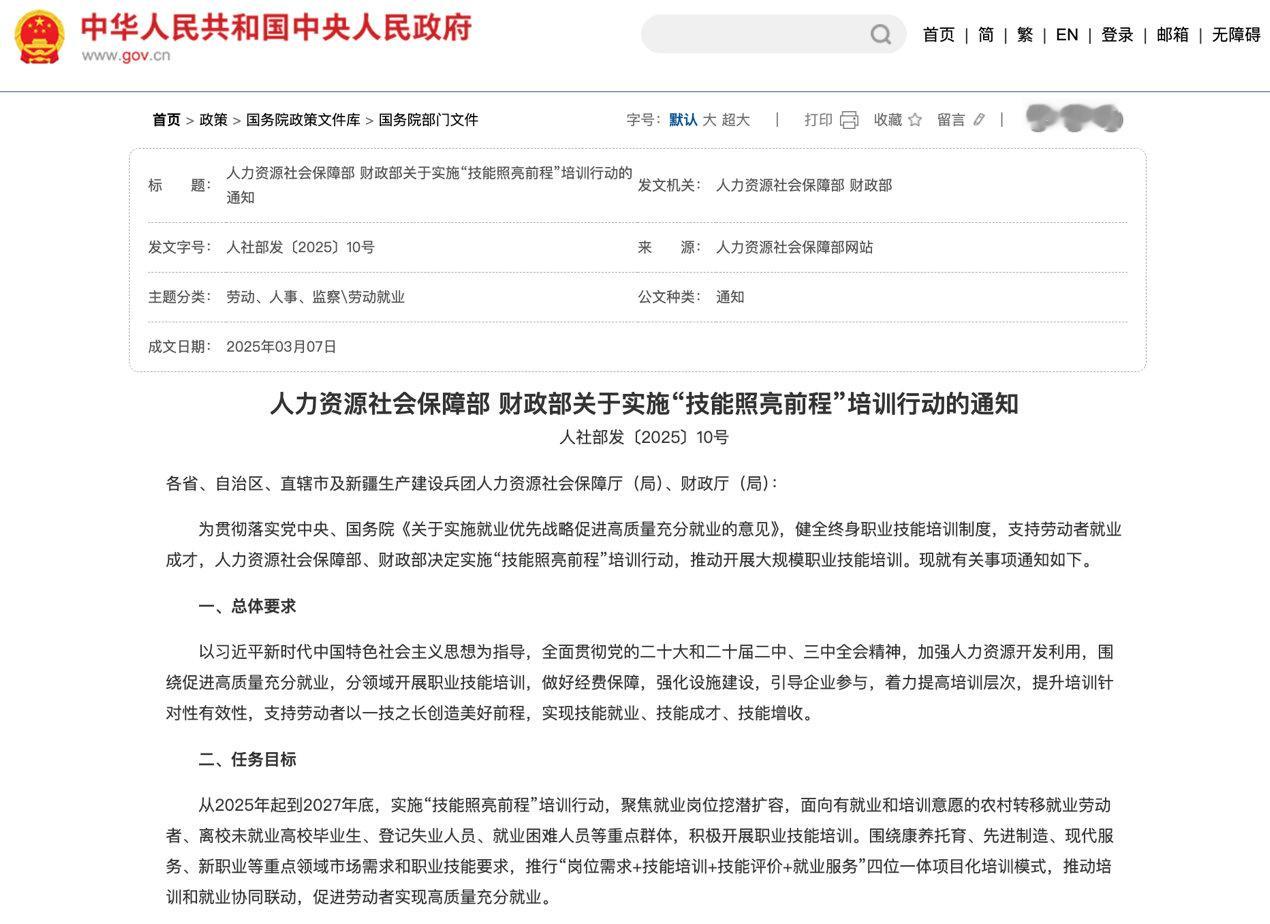This screenshot has width=1270, height=924.
Task: Click topic category 劳动、人事、监察\劳动就业
Action: click(315, 297)
